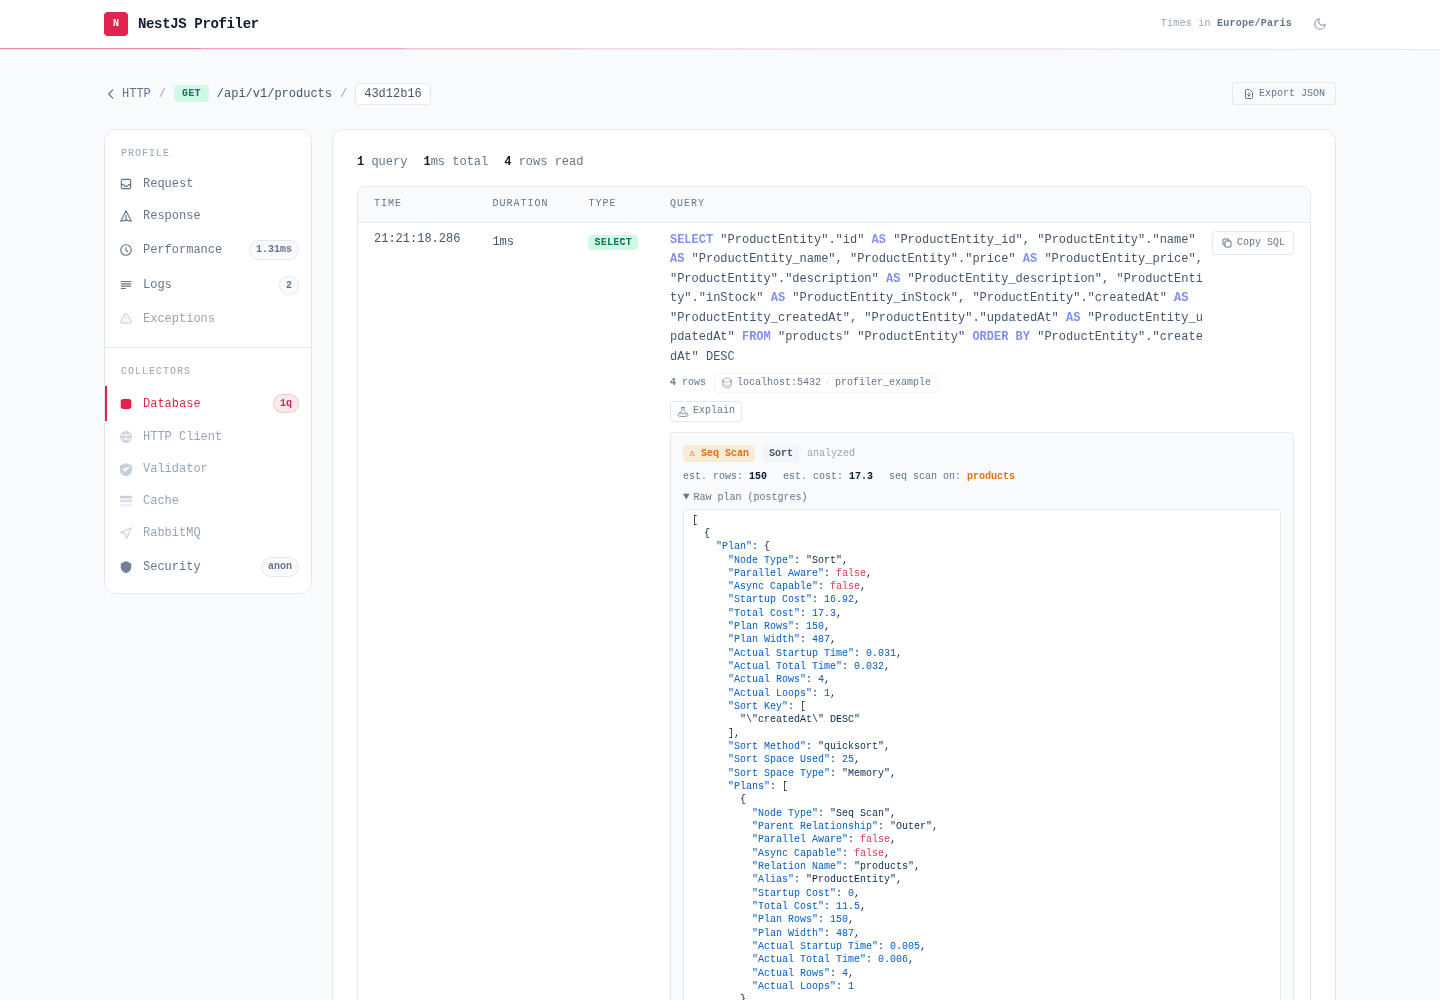Open the Request profile section

208,184
